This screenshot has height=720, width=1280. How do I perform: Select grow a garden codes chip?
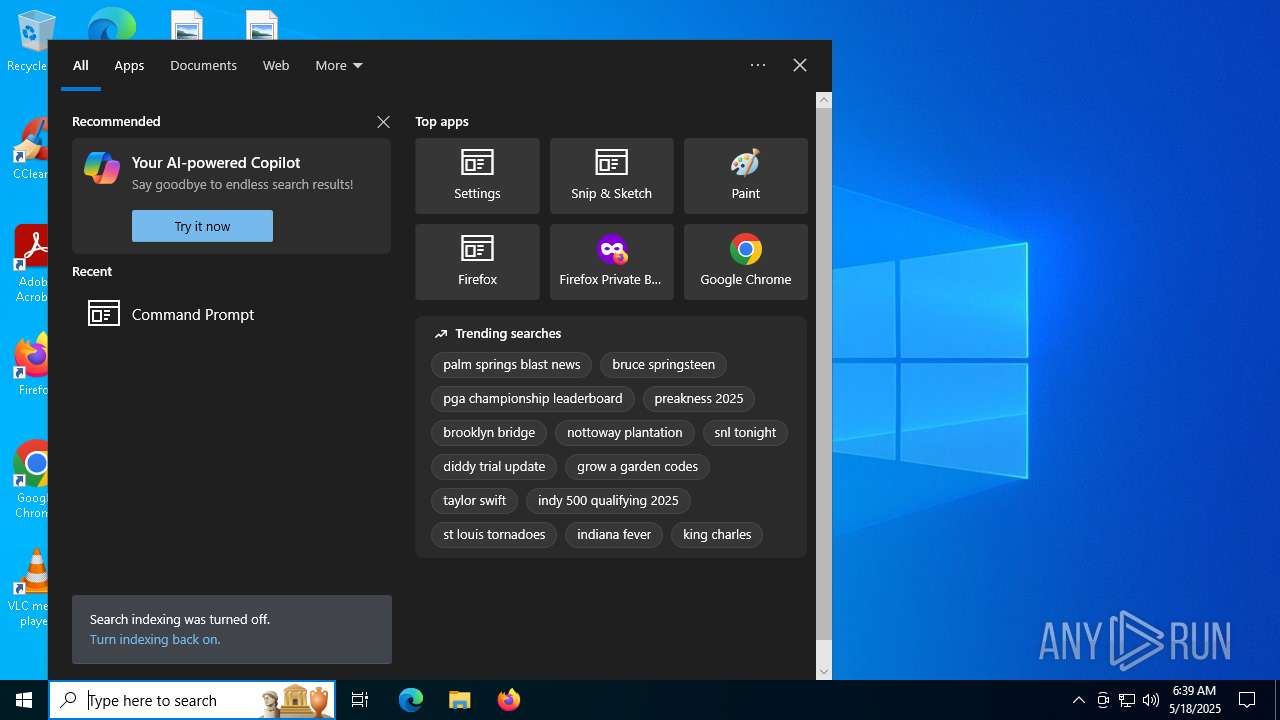[638, 467]
